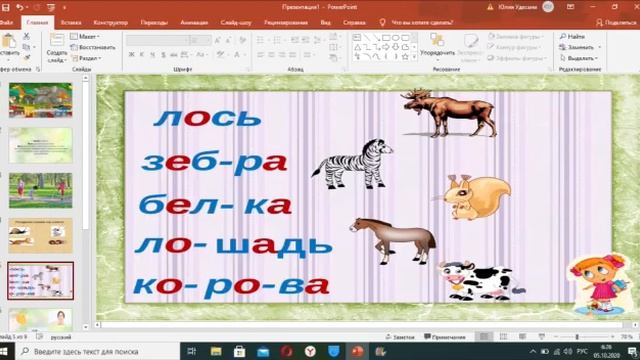The width and height of the screenshot is (640, 360).
Task: Click the Cut scissors icon
Action: [x=27, y=36]
